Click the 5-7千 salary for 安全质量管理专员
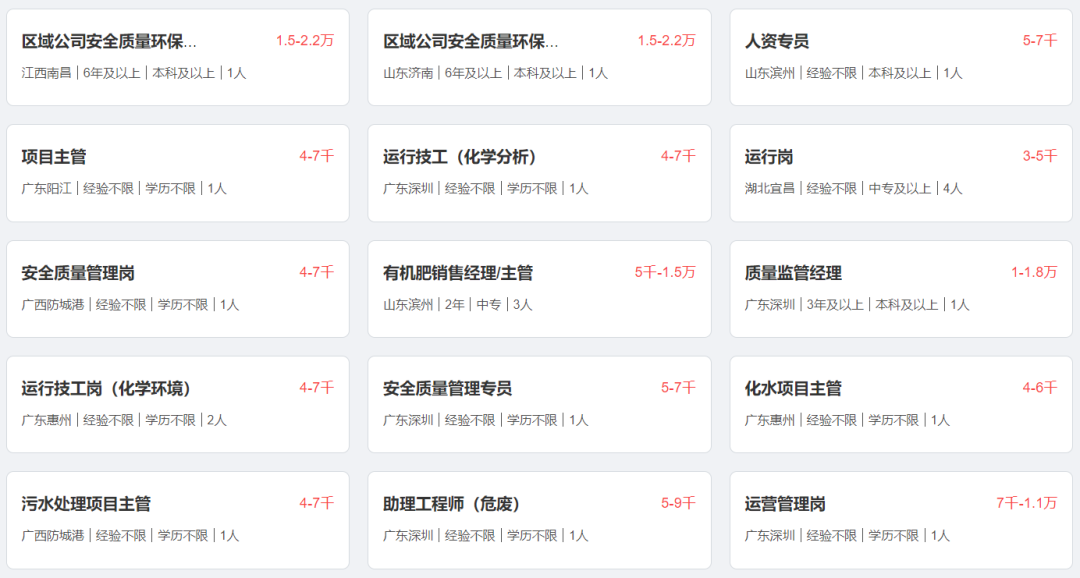Screen dimensions: 1080x578 [678, 388]
